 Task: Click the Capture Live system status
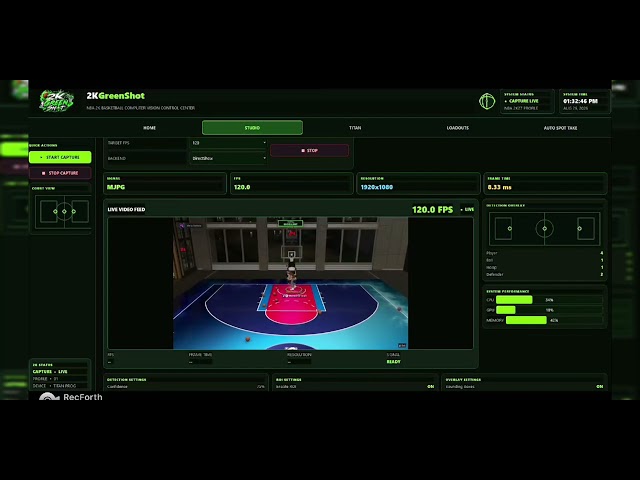[x=524, y=101]
